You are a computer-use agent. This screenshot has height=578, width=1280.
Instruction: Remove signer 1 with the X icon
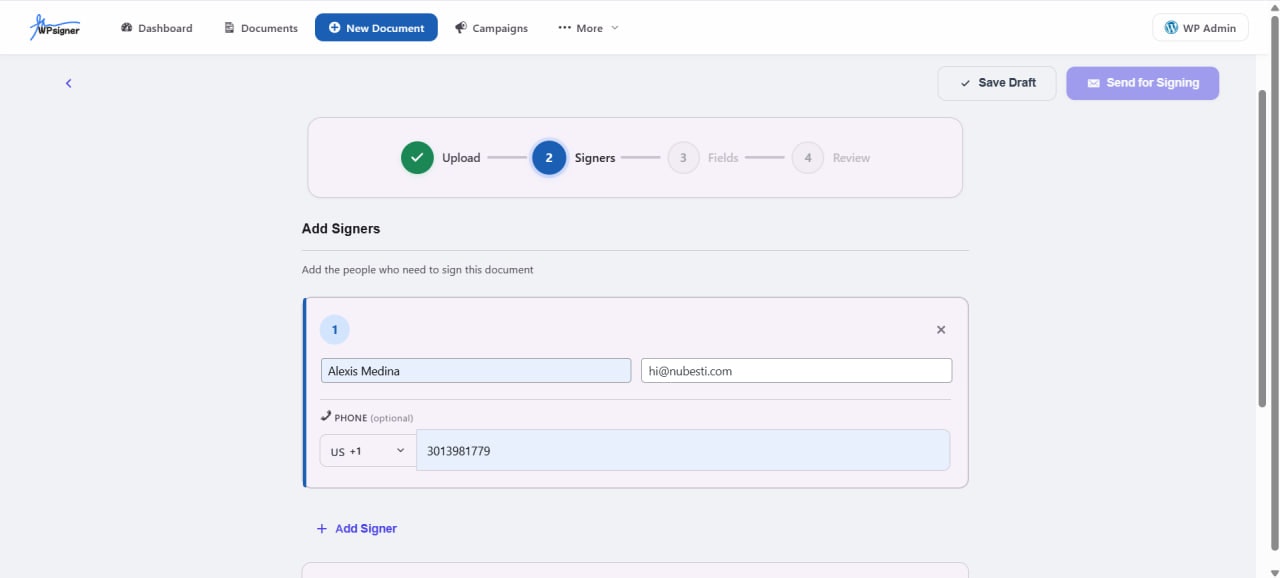[x=941, y=329]
